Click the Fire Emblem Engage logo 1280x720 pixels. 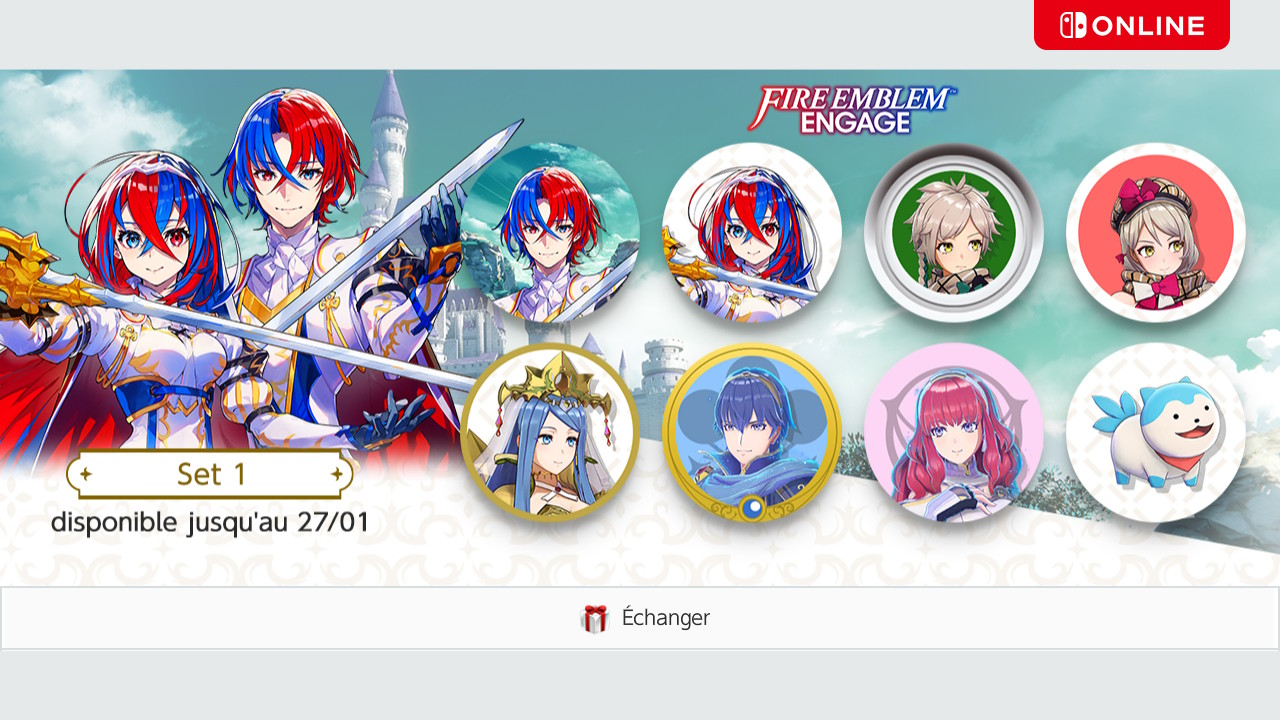point(853,110)
